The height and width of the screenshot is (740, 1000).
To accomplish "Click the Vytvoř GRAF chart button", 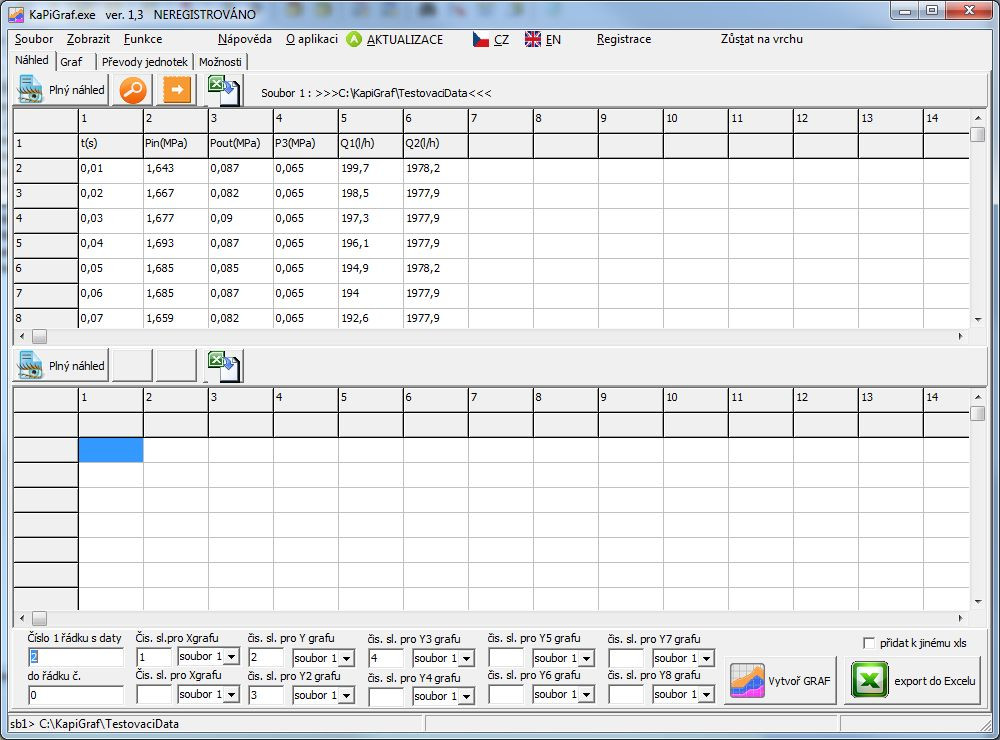I will [x=780, y=681].
